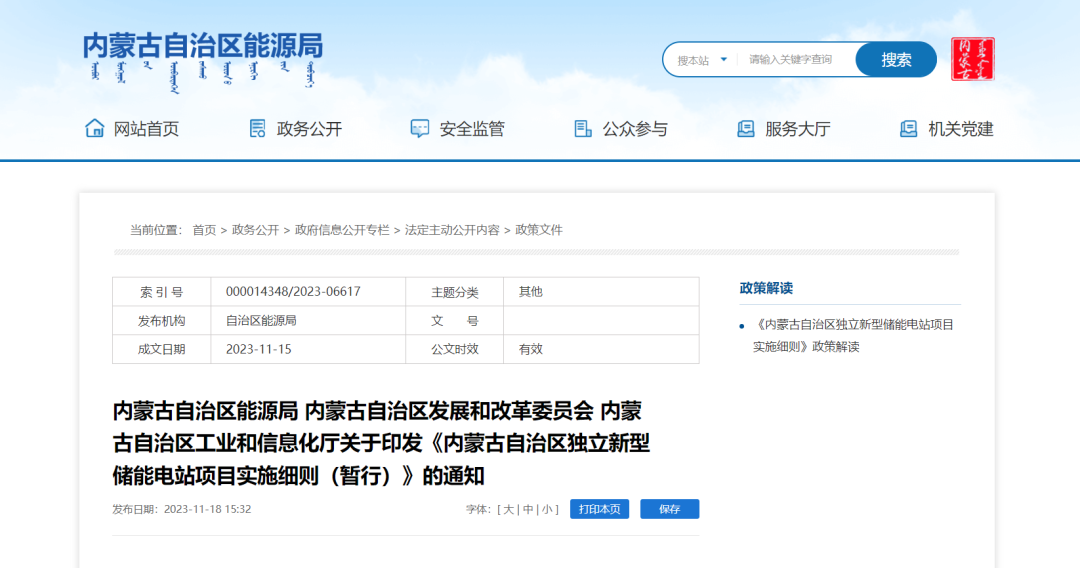Viewport: 1080px width, 568px height.
Task: Open the 服务大厅 menu item
Action: 798,129
